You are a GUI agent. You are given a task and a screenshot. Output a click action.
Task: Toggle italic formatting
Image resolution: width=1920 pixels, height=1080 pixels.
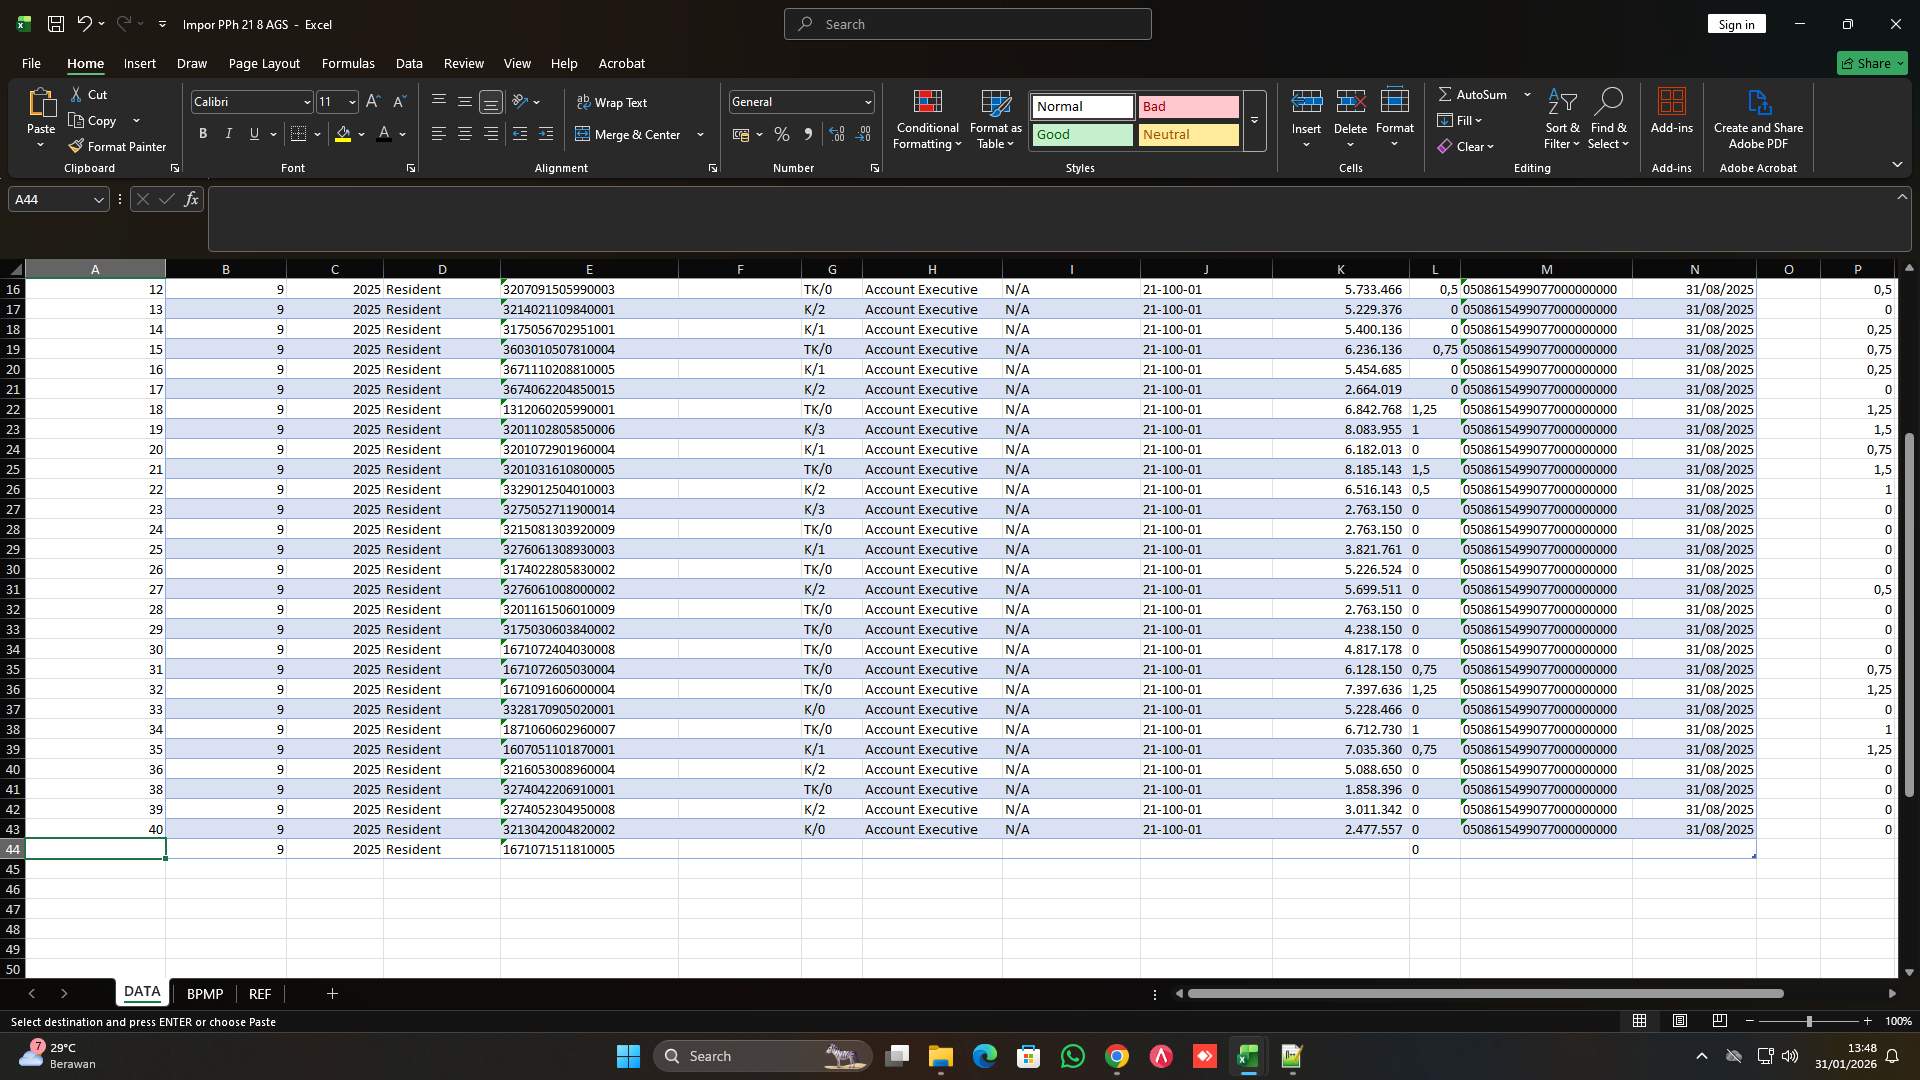[x=228, y=133]
